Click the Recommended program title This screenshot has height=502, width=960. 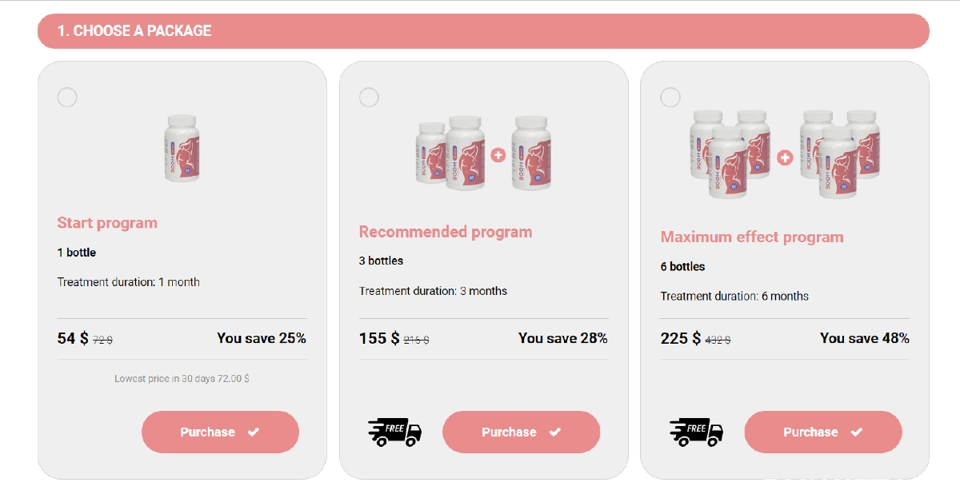click(445, 232)
